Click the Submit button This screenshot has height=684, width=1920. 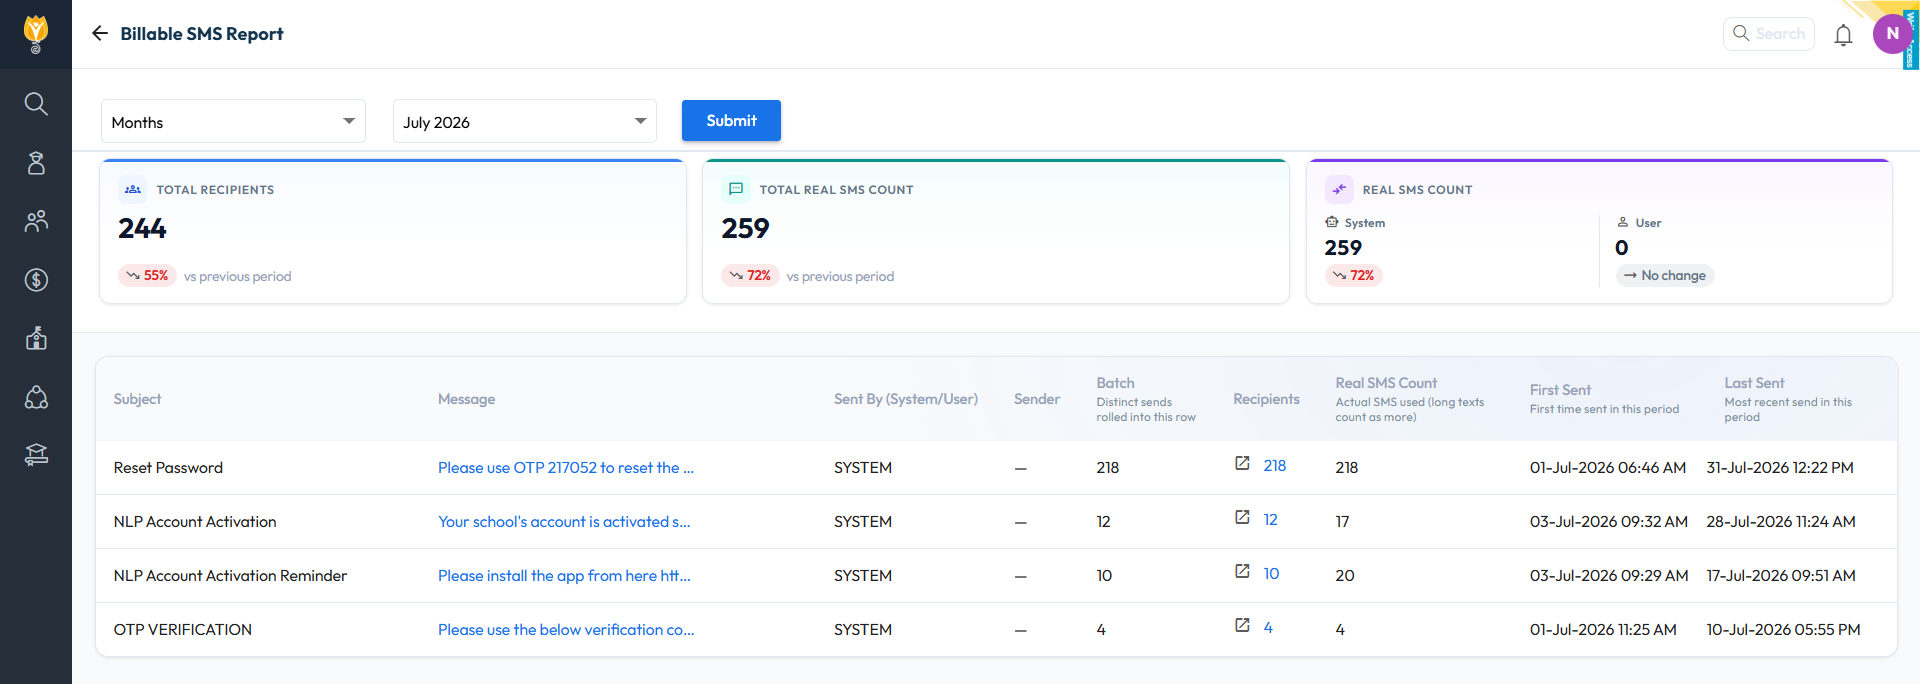click(x=731, y=120)
